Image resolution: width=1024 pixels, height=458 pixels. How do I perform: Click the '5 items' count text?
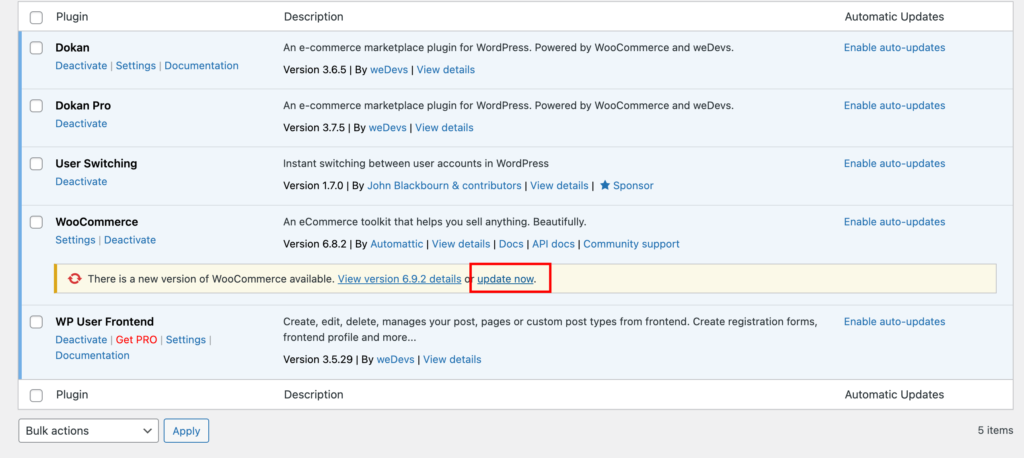[x=995, y=431]
